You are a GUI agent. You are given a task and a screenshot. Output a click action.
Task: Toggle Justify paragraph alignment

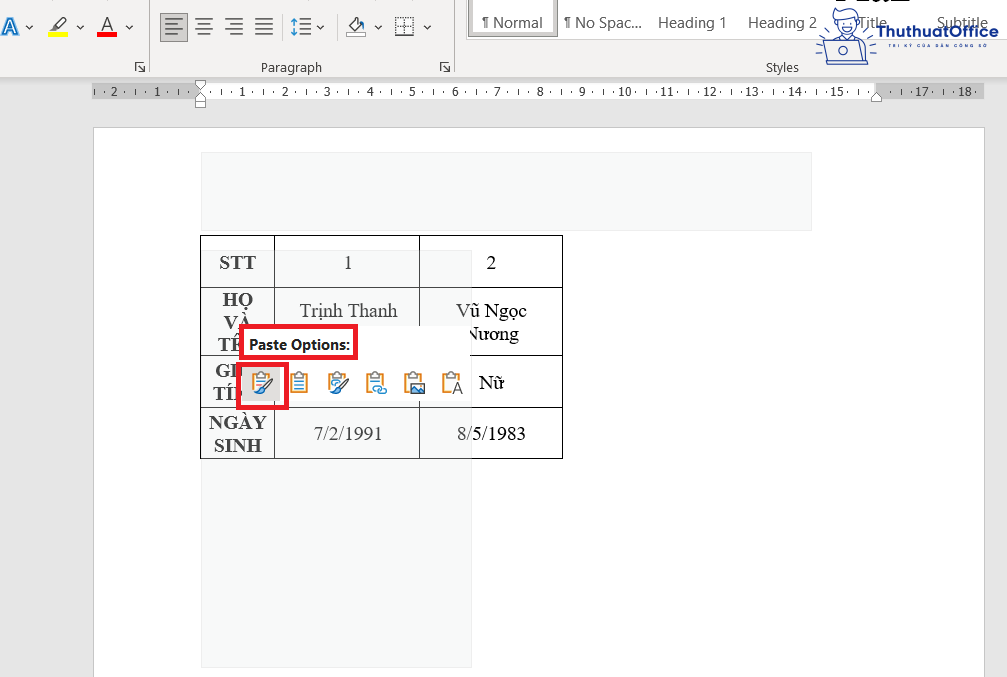coord(264,27)
